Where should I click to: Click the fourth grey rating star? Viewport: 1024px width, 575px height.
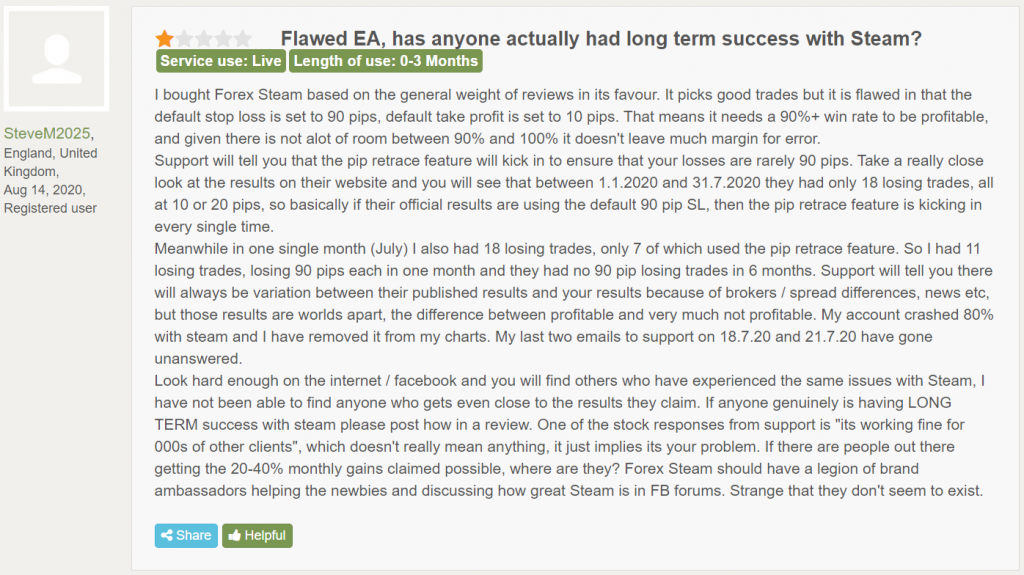tap(224, 39)
